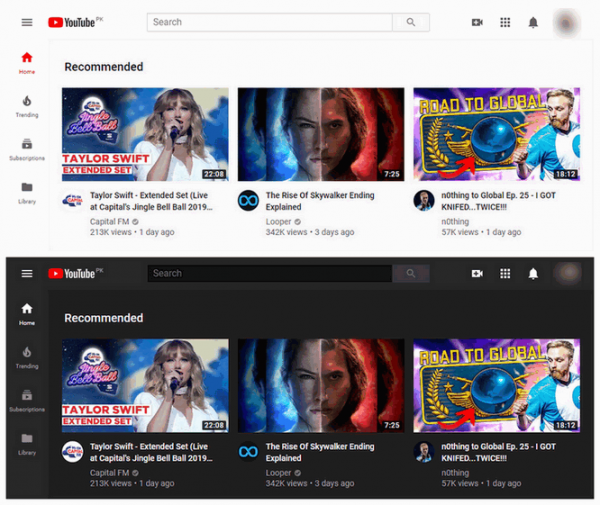The image size is (600, 505).
Task: Click the Looper channel avatar in light theme
Action: (248, 200)
